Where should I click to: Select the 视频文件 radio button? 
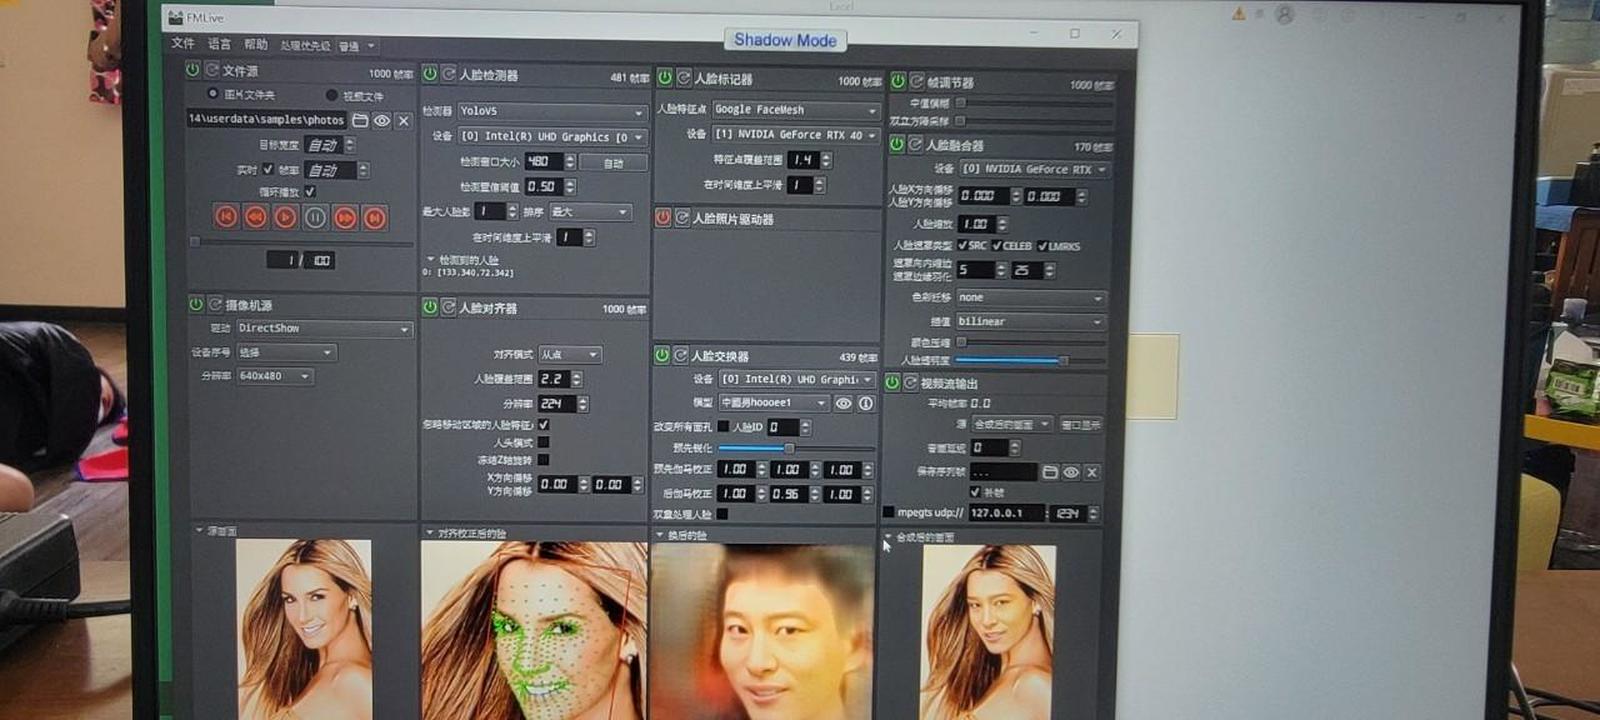point(331,96)
